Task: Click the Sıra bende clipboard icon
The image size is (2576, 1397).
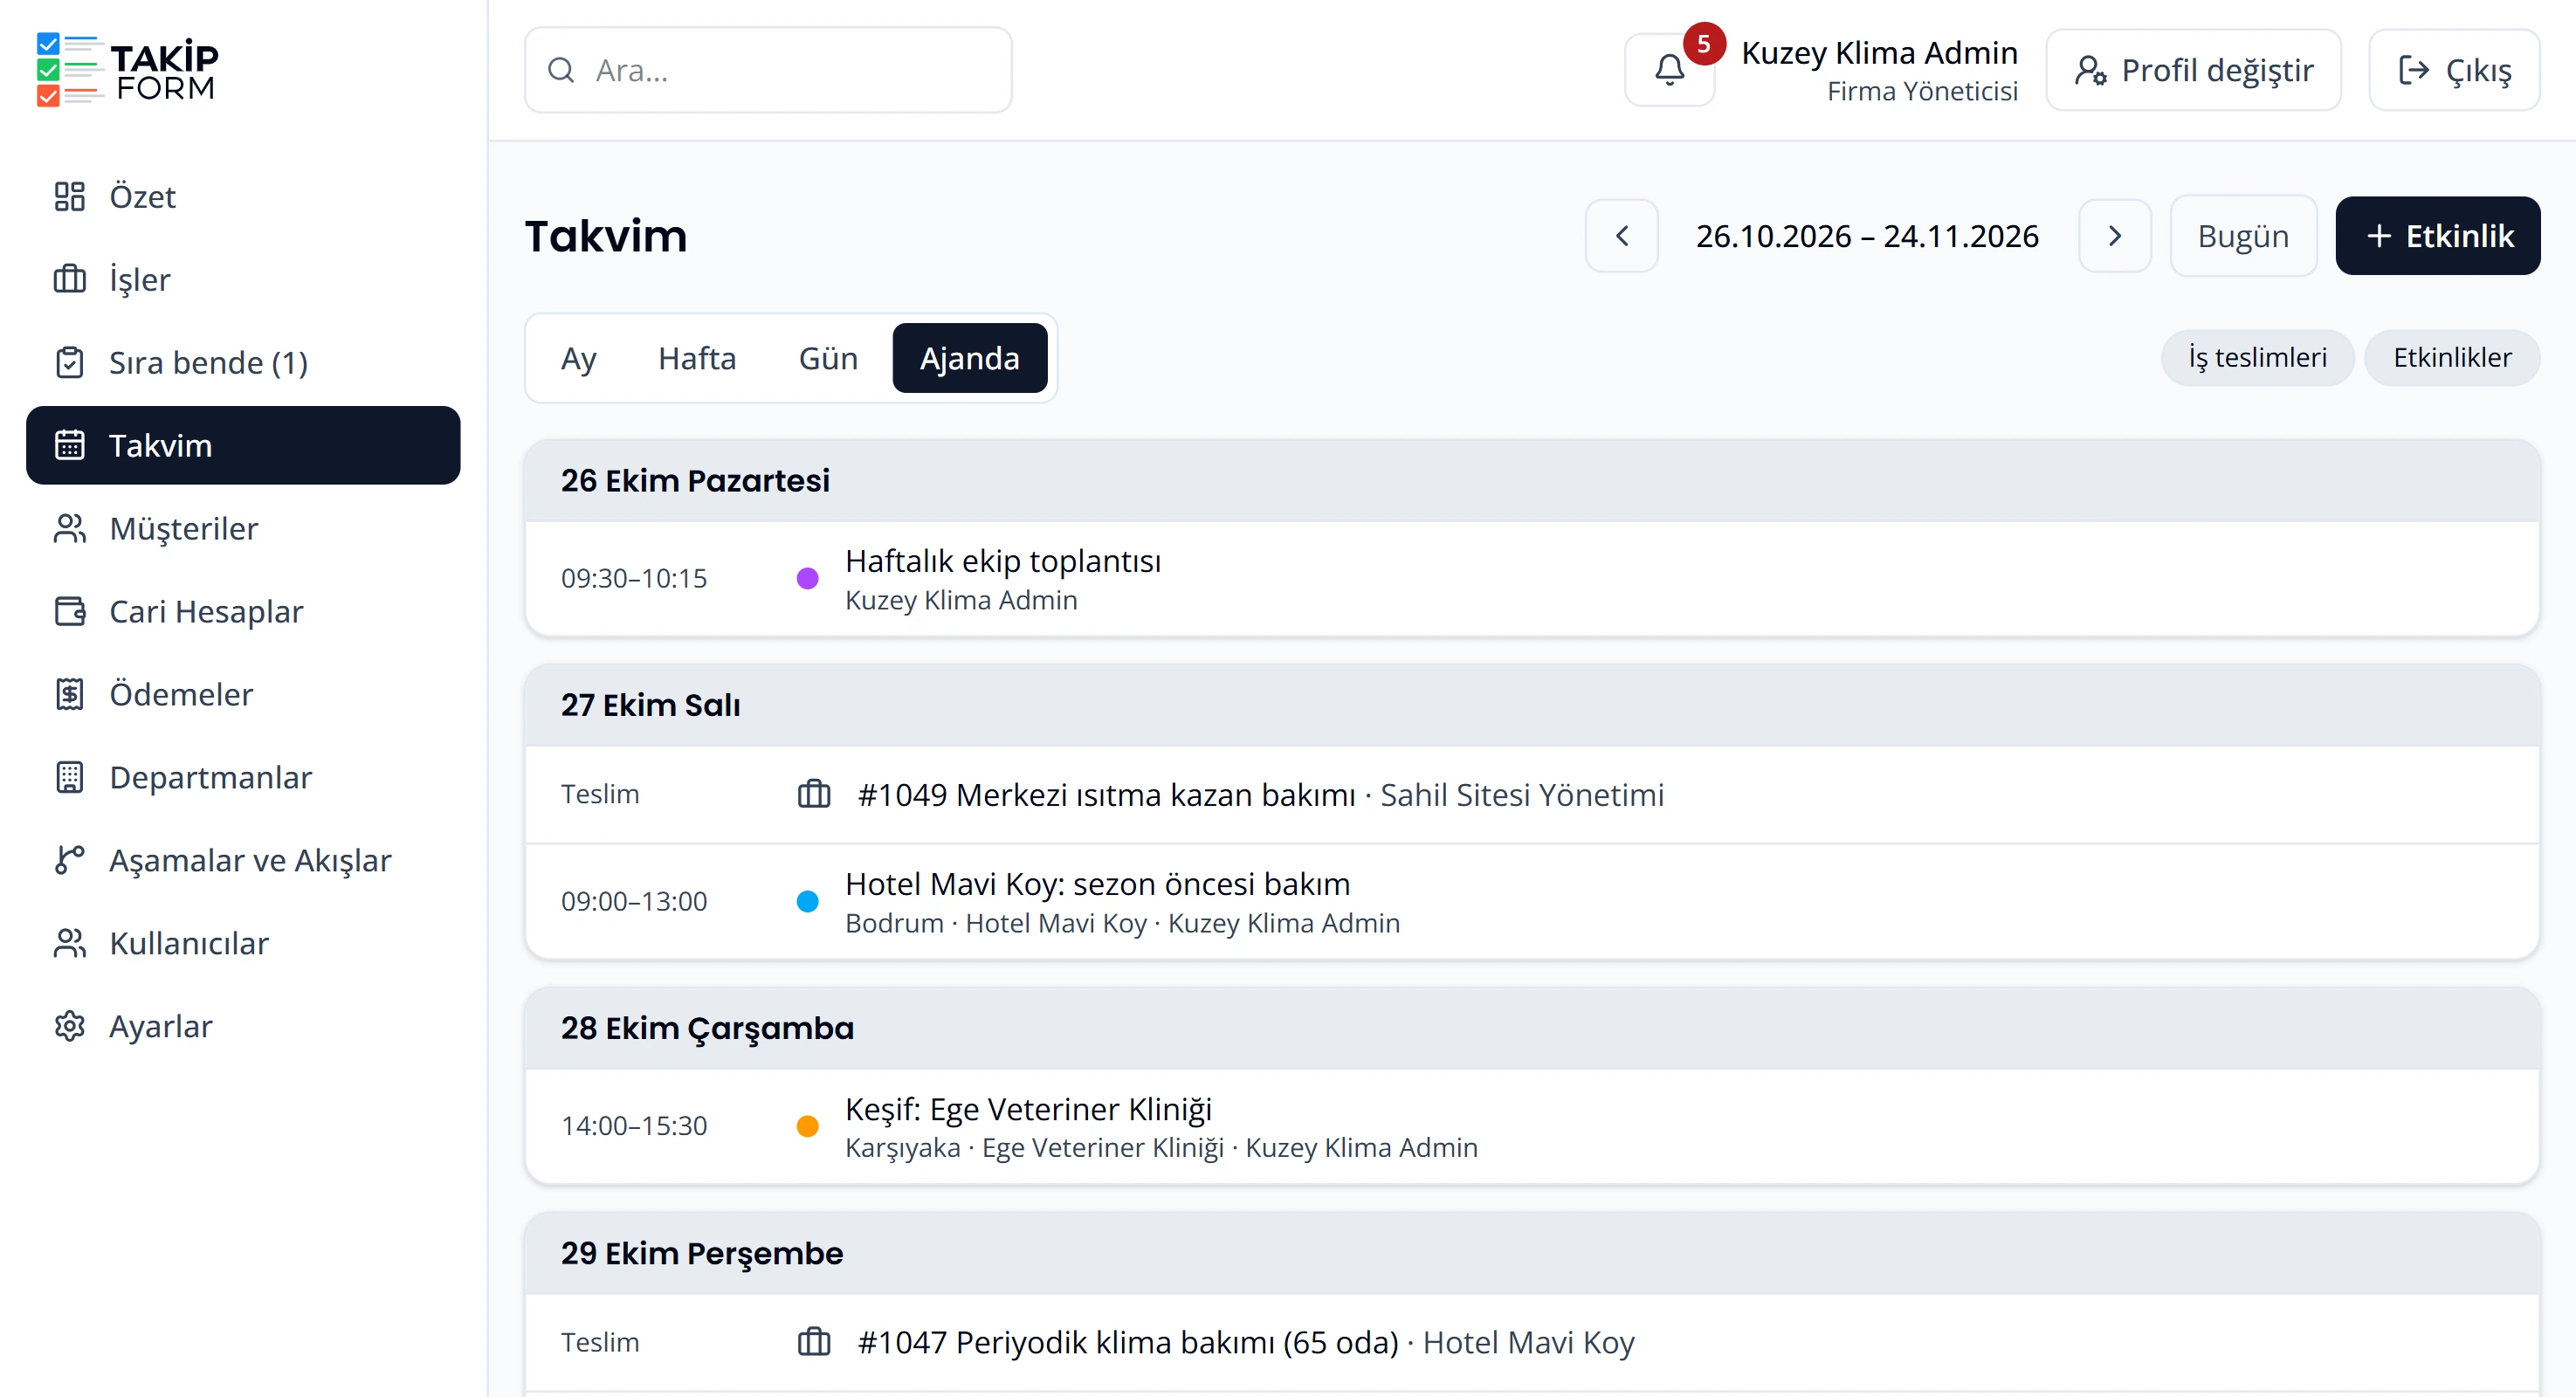Action: coord(69,362)
